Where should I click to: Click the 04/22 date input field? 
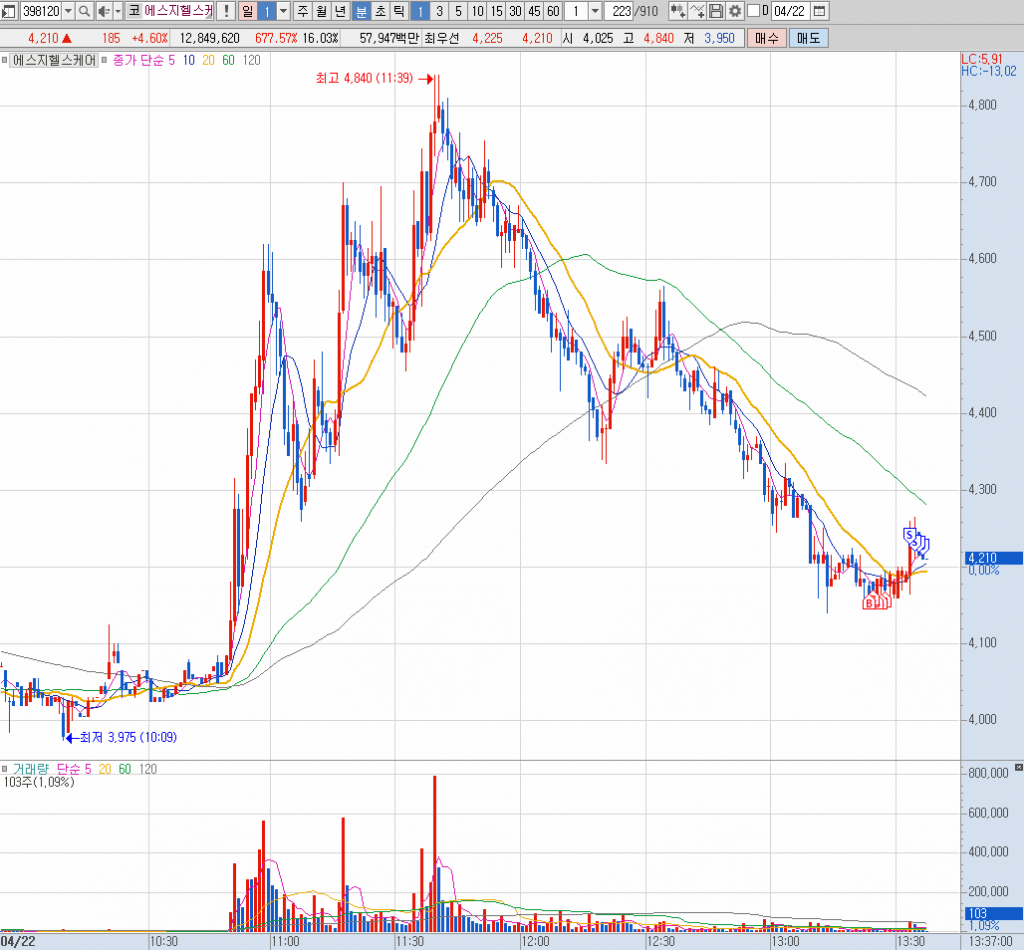point(789,11)
